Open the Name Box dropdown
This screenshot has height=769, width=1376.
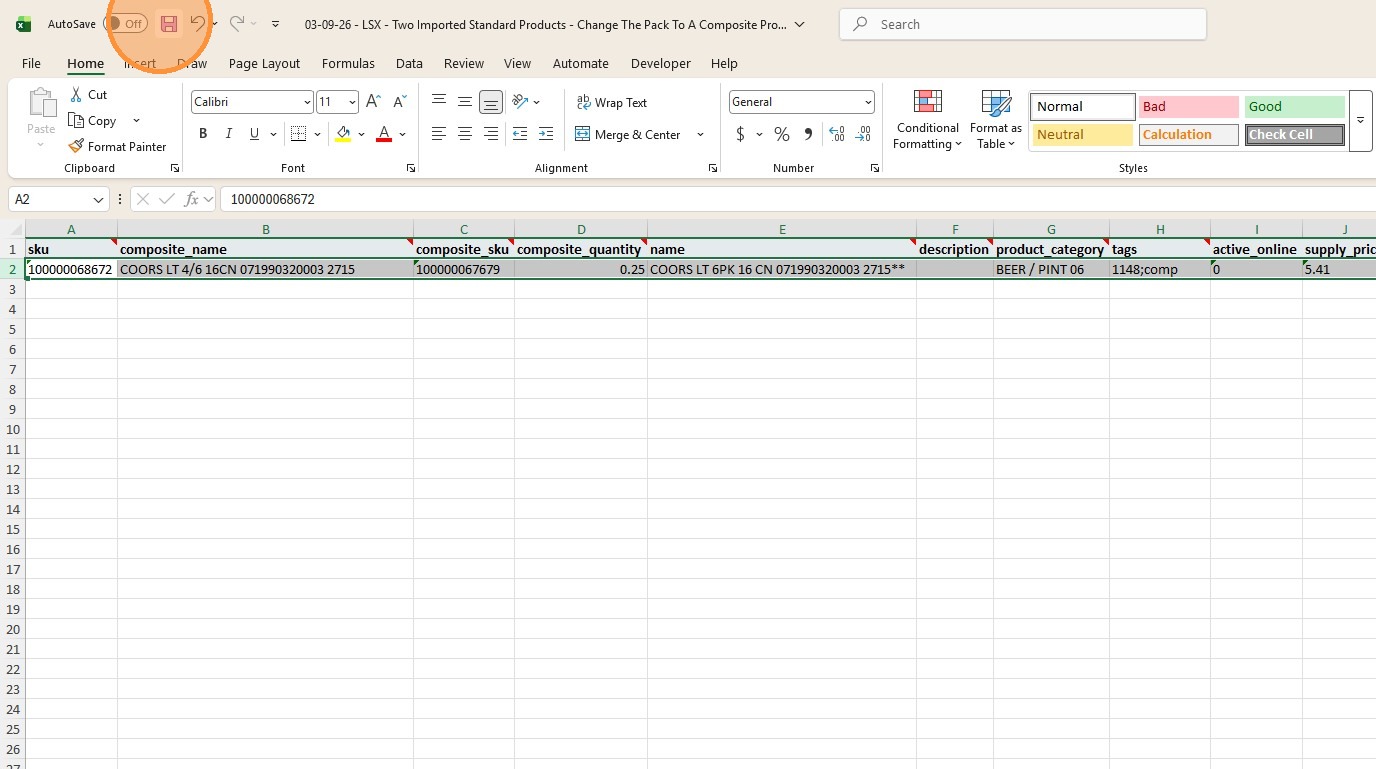click(x=98, y=199)
